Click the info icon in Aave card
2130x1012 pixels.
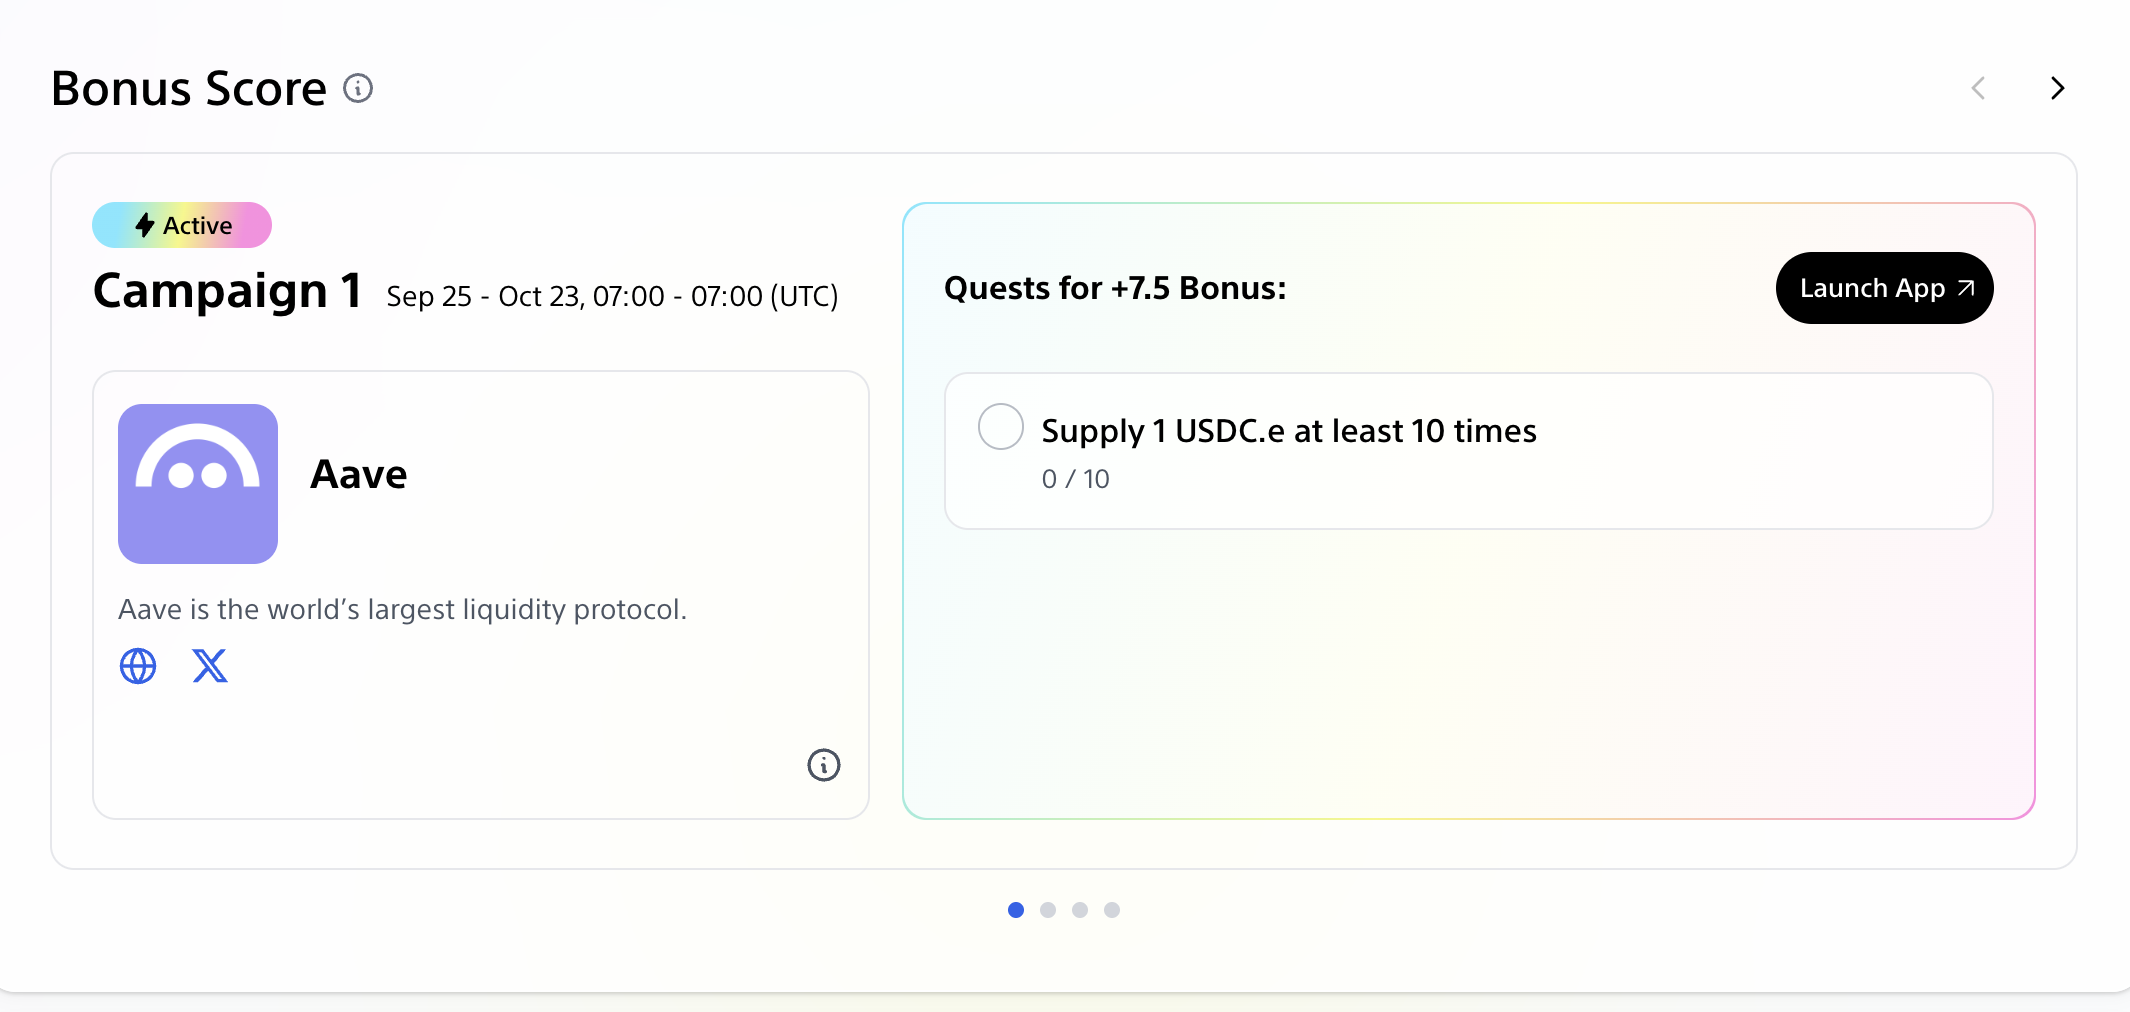[824, 765]
